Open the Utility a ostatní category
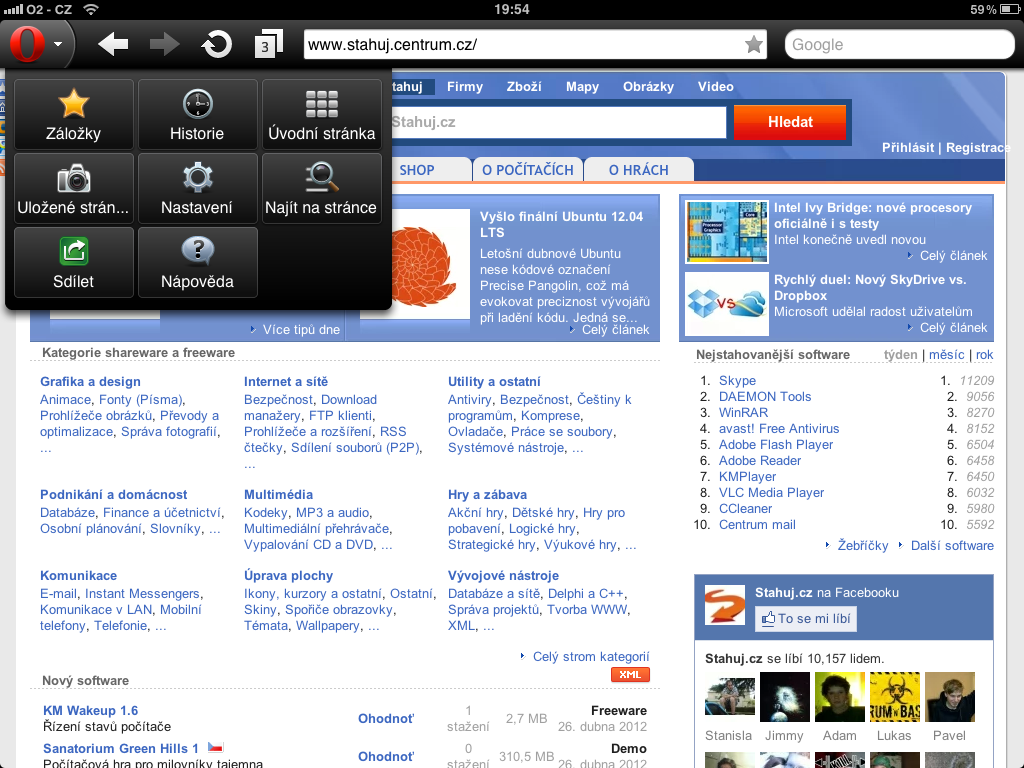Viewport: 1024px width, 768px height. pyautogui.click(x=494, y=381)
